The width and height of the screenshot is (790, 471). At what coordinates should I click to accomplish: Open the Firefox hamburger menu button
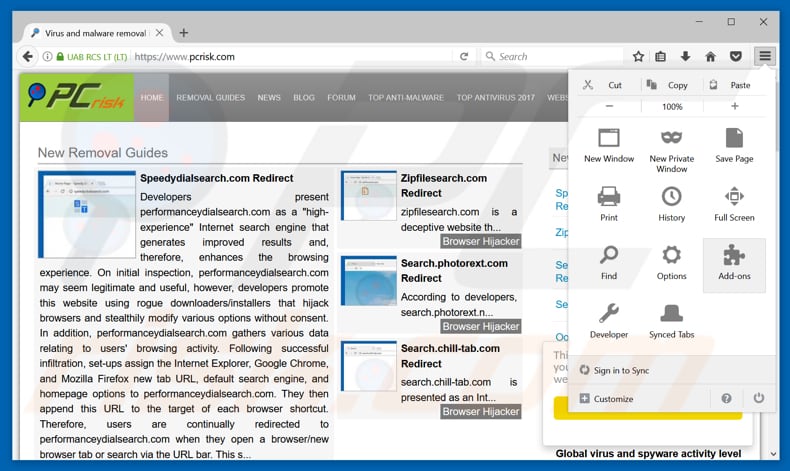(765, 56)
